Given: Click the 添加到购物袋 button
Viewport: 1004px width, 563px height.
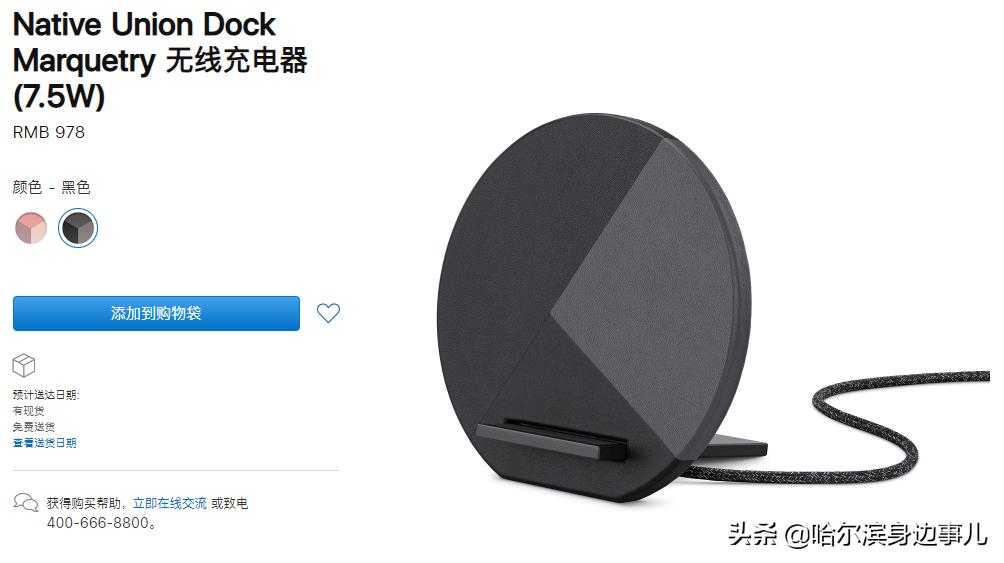Looking at the screenshot, I should click(156, 313).
